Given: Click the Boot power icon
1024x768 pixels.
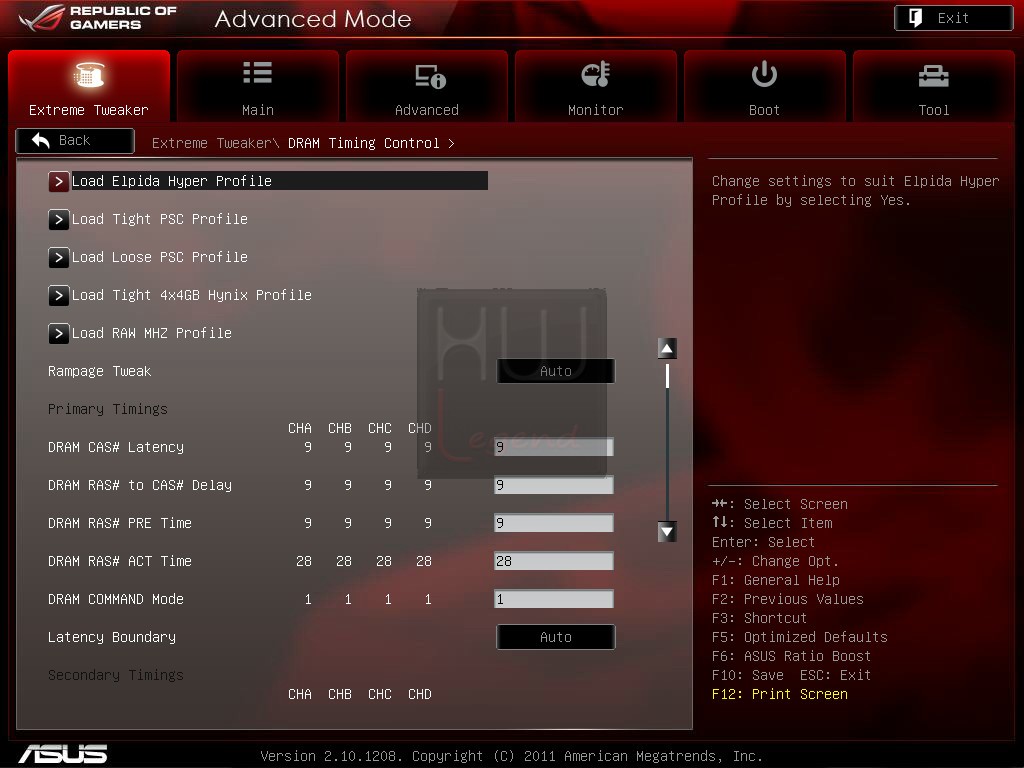Looking at the screenshot, I should coord(764,74).
